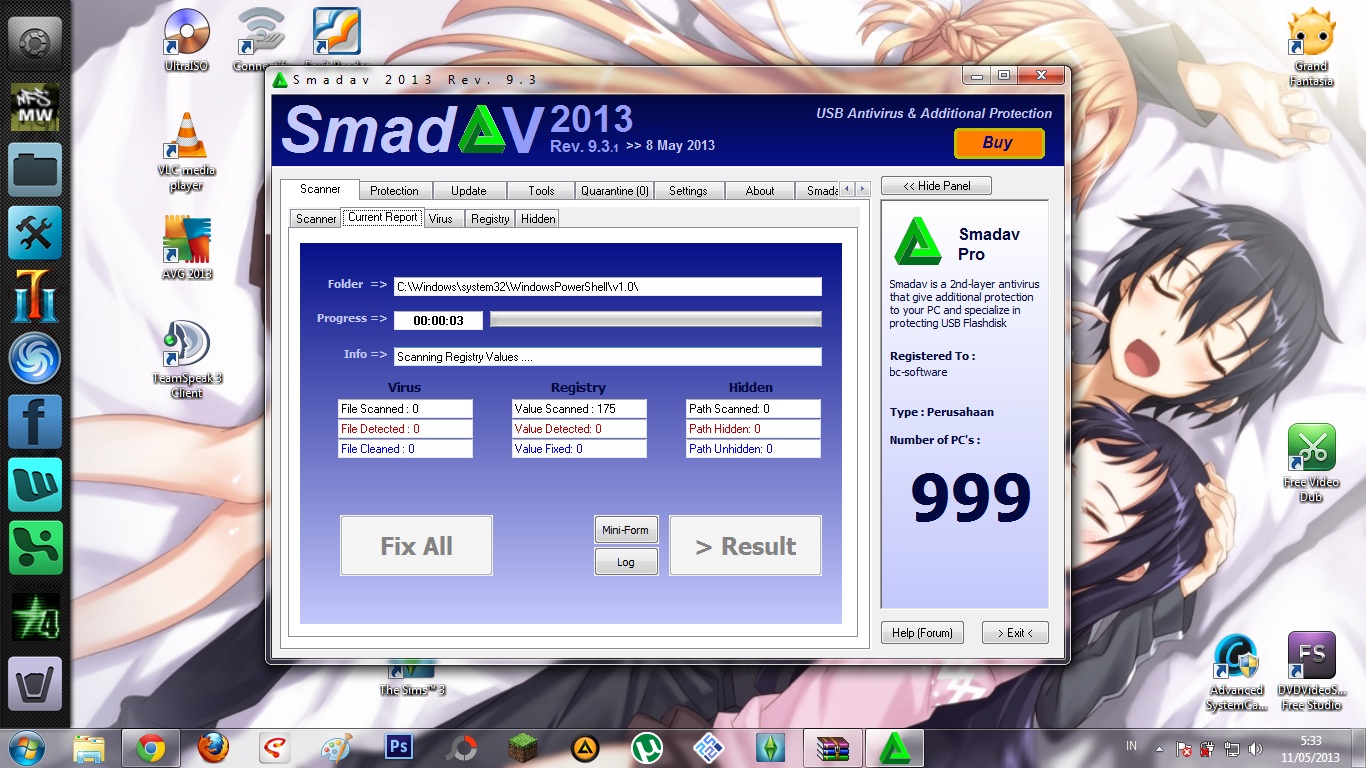Open the recycle bin dock icon

pyautogui.click(x=35, y=684)
